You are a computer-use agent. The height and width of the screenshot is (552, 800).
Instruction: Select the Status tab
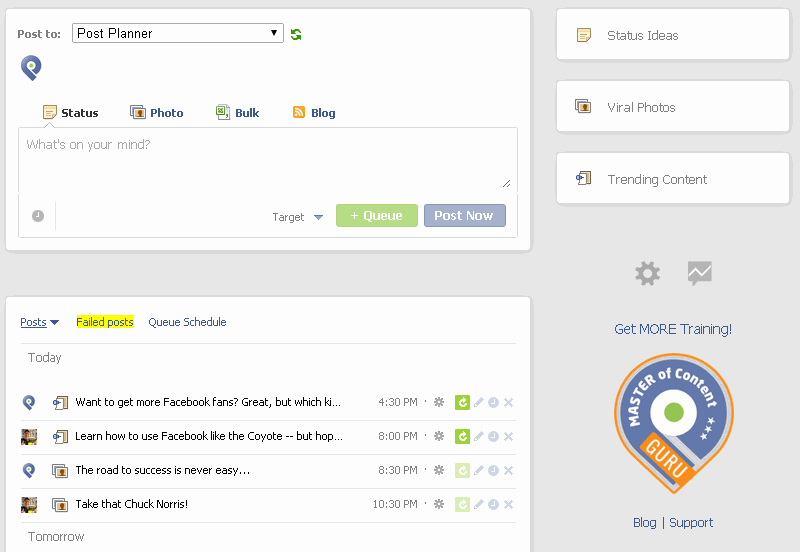(70, 113)
